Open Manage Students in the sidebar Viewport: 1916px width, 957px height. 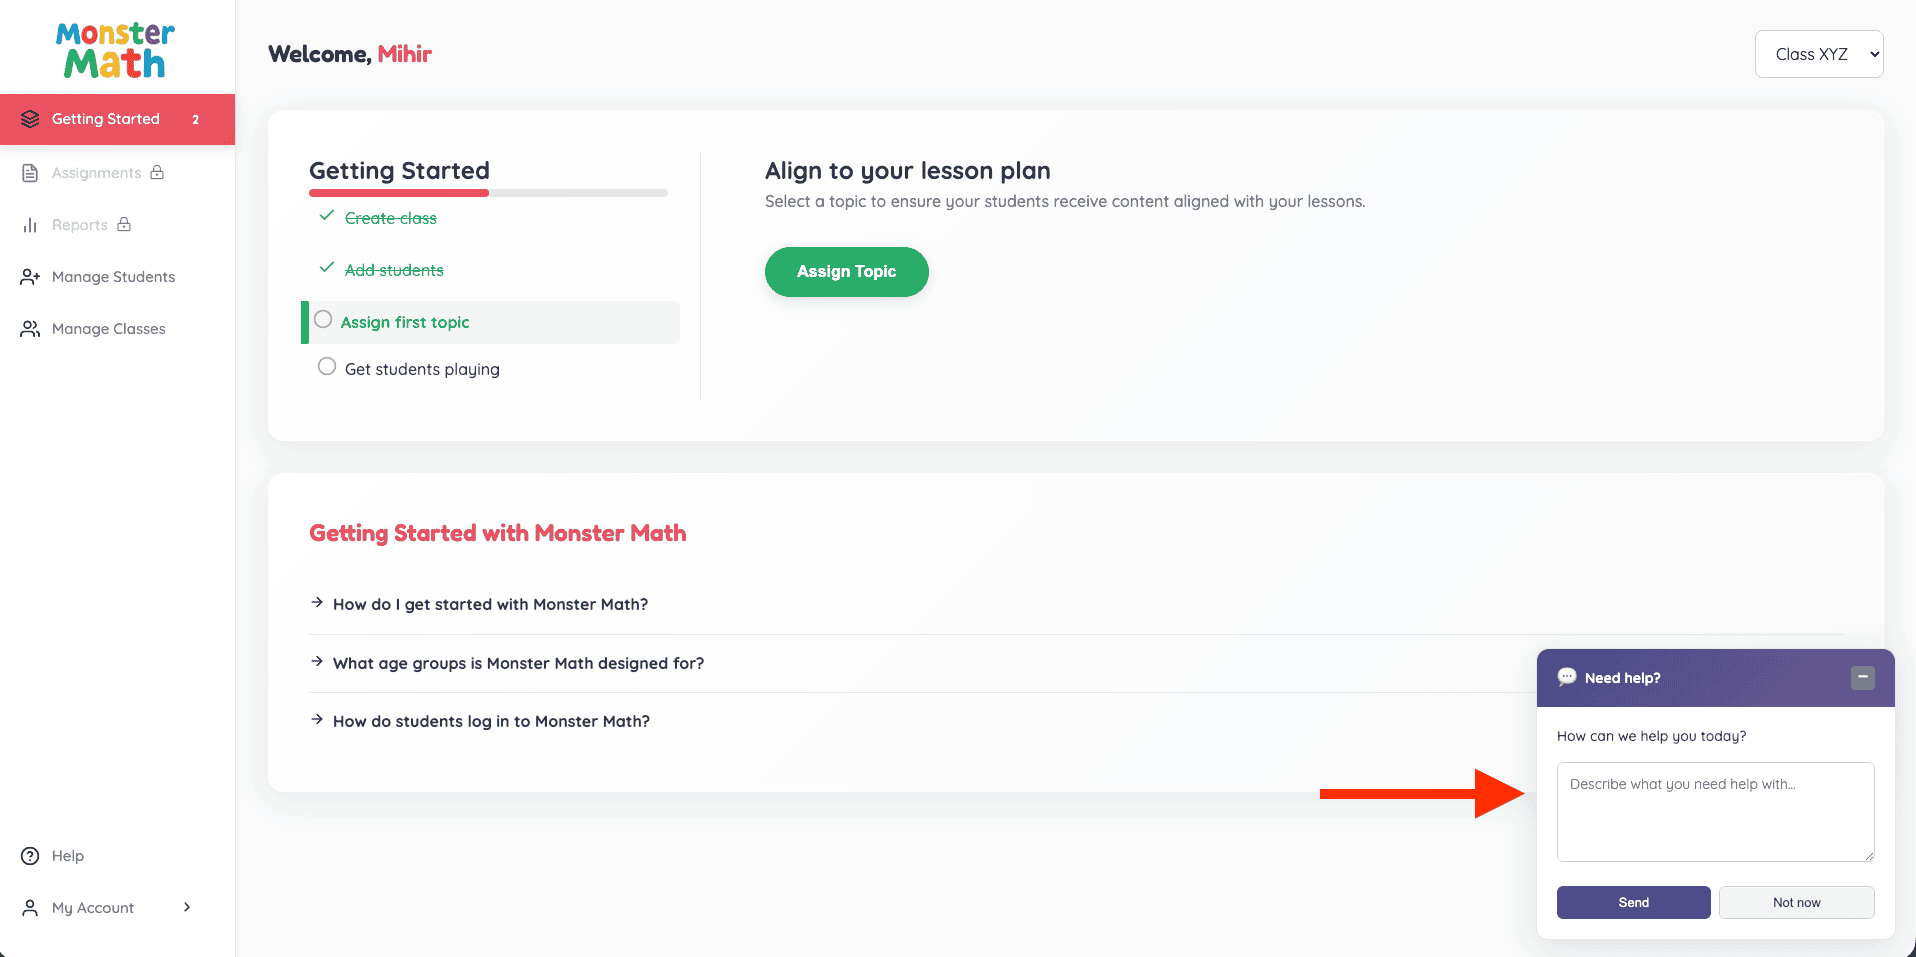click(113, 277)
